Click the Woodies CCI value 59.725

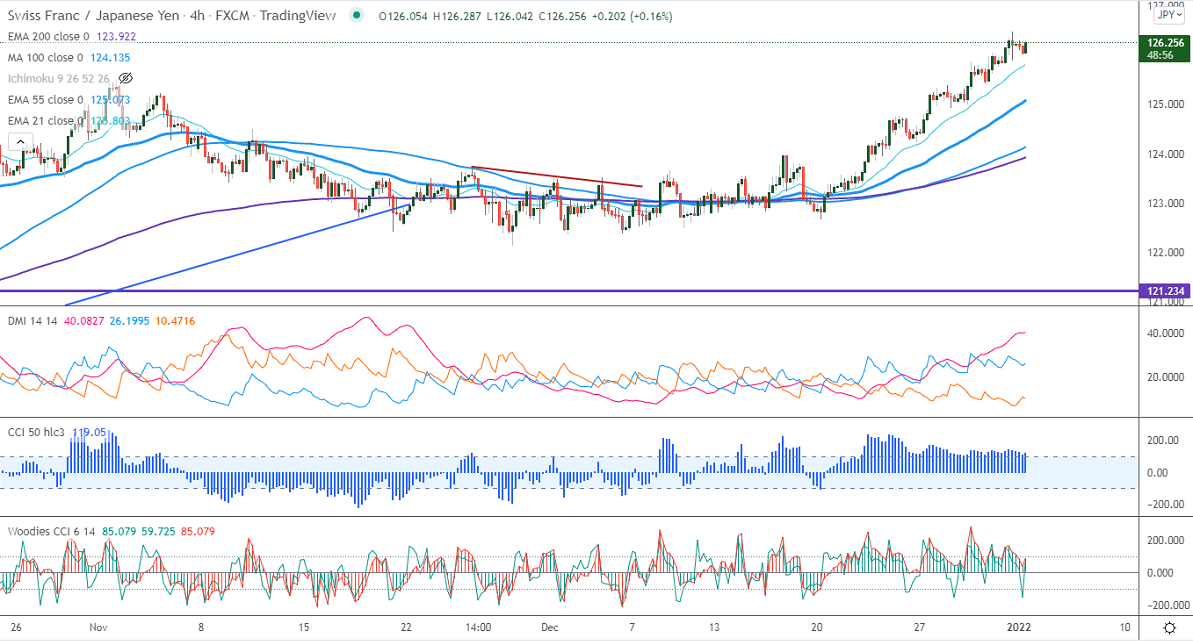(158, 532)
